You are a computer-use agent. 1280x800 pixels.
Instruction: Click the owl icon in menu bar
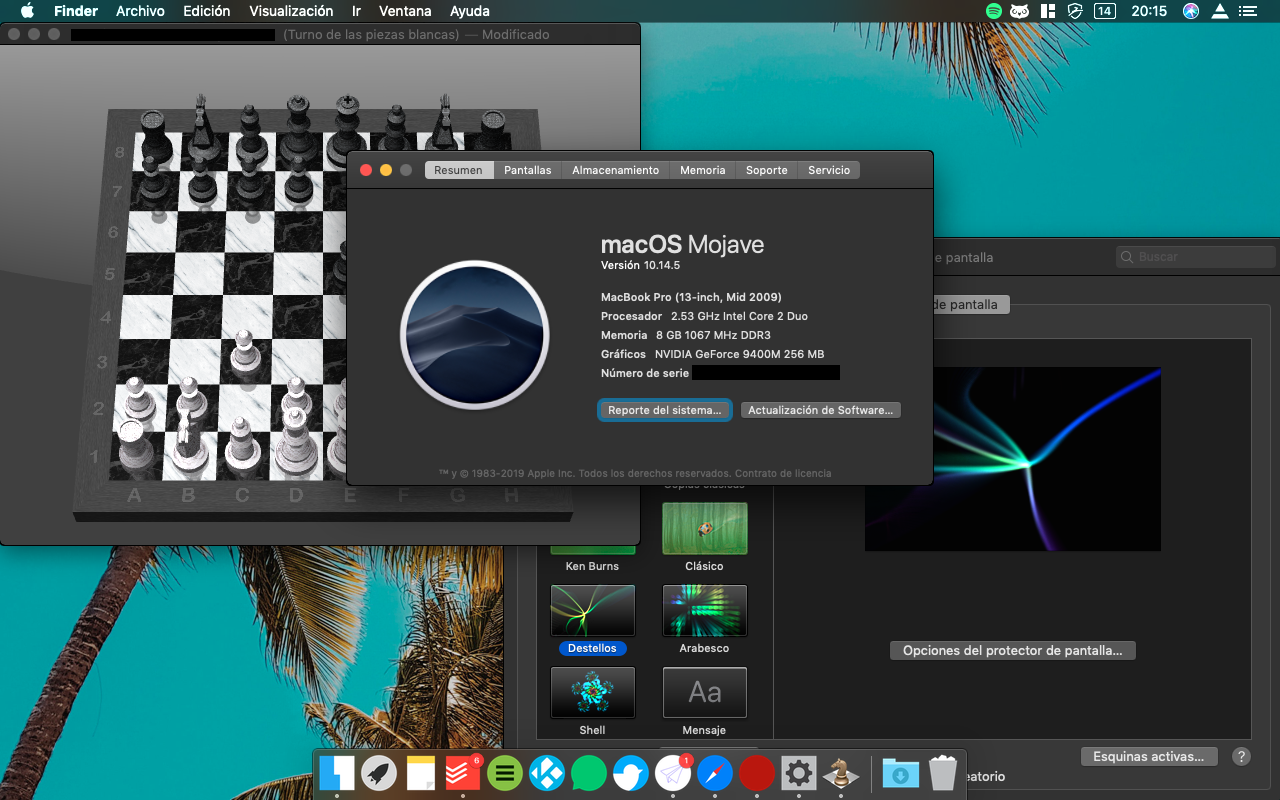coord(1020,11)
